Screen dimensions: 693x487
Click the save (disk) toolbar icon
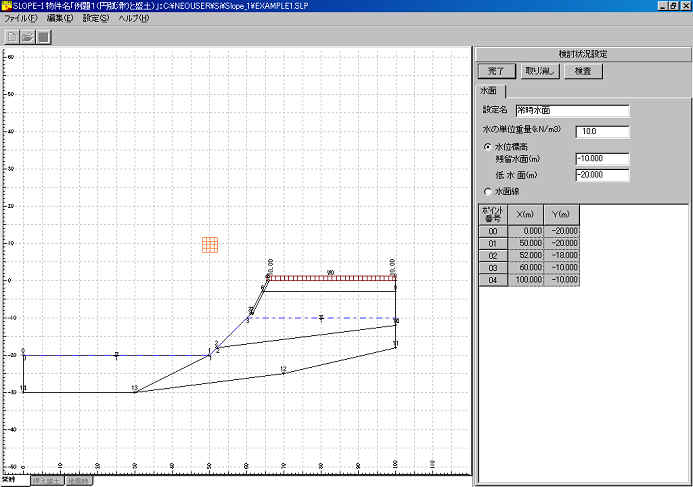[x=44, y=37]
